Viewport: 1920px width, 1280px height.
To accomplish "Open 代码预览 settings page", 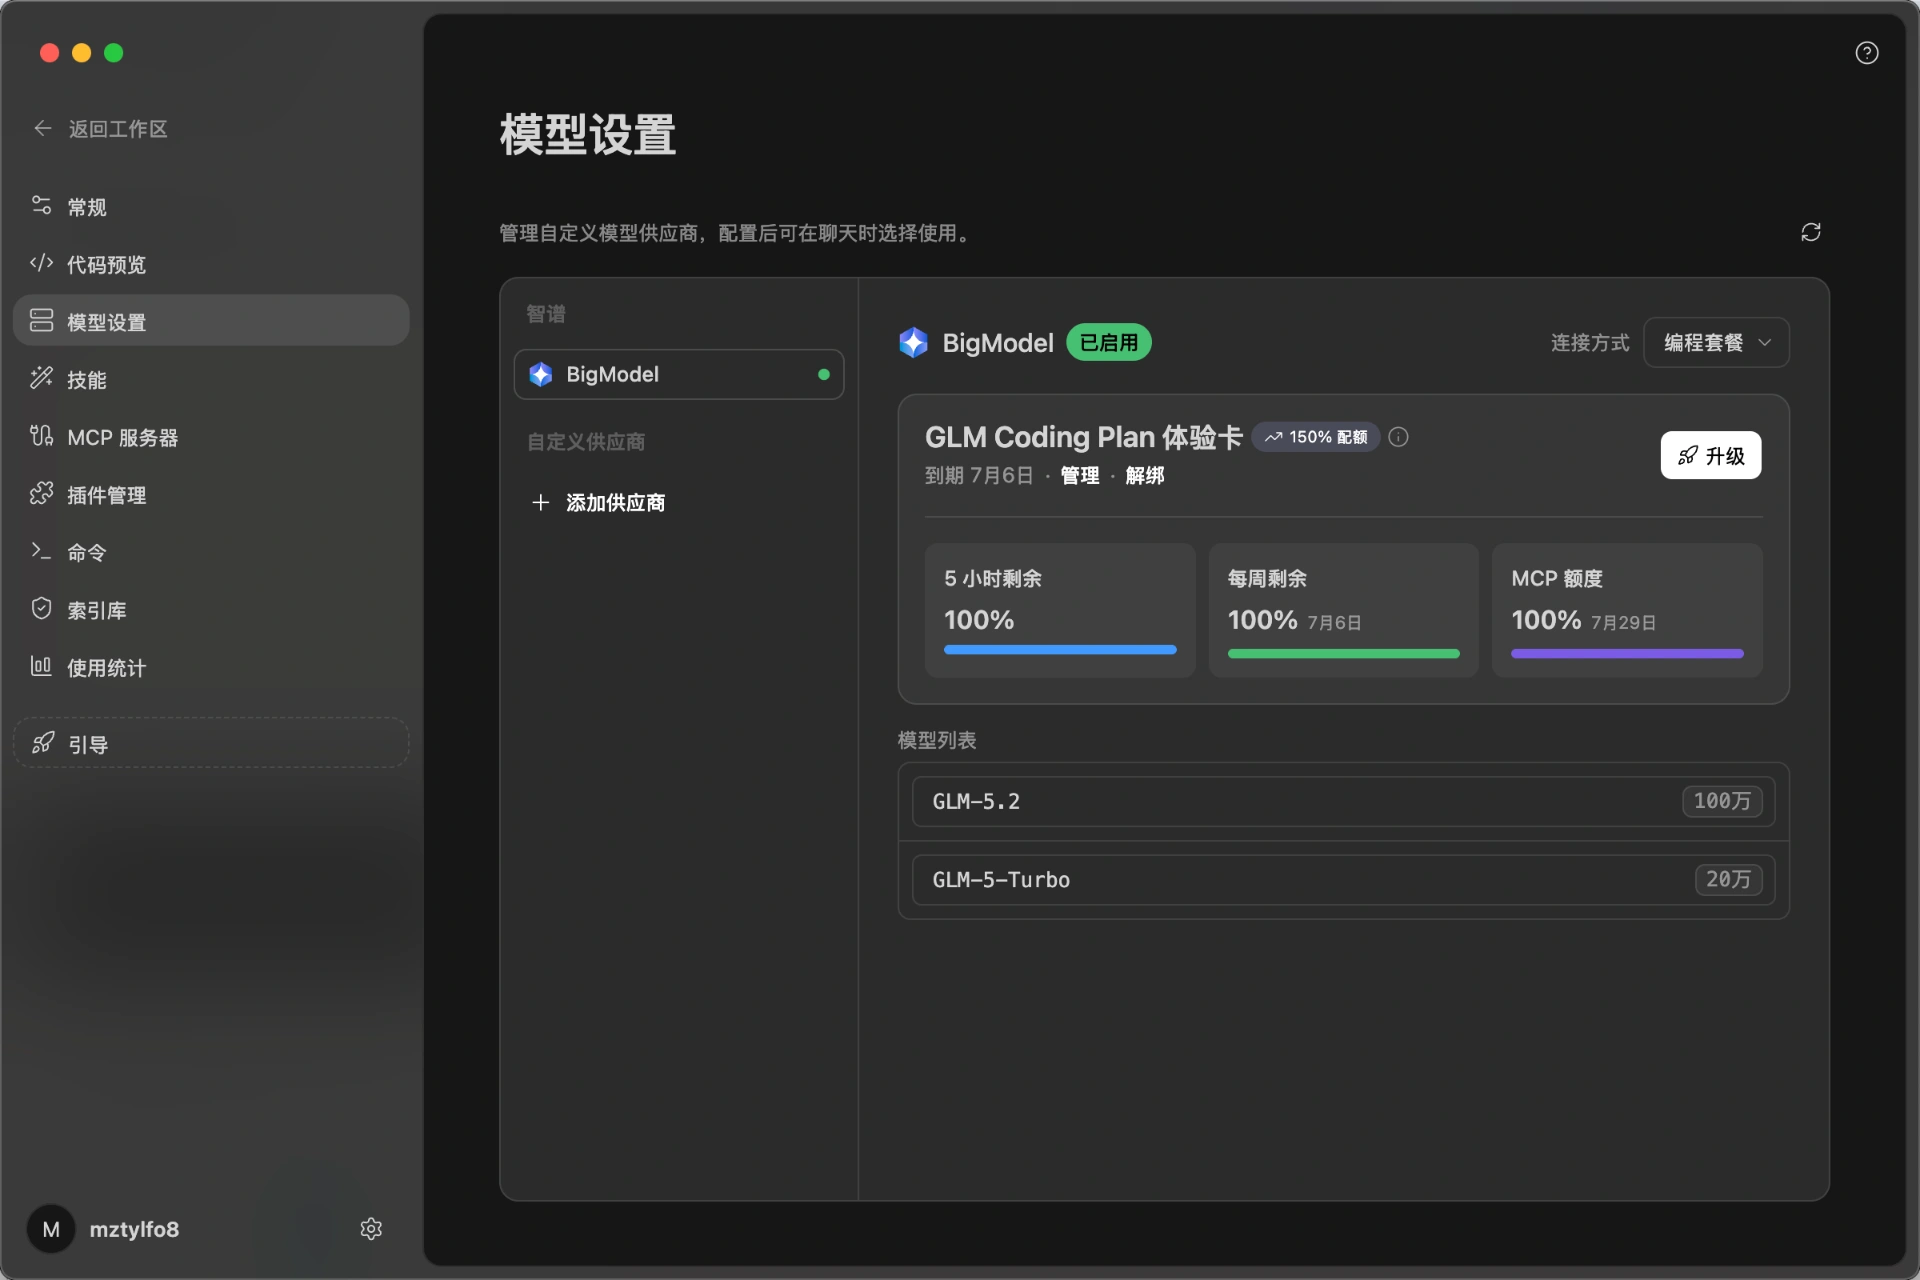I will point(211,264).
